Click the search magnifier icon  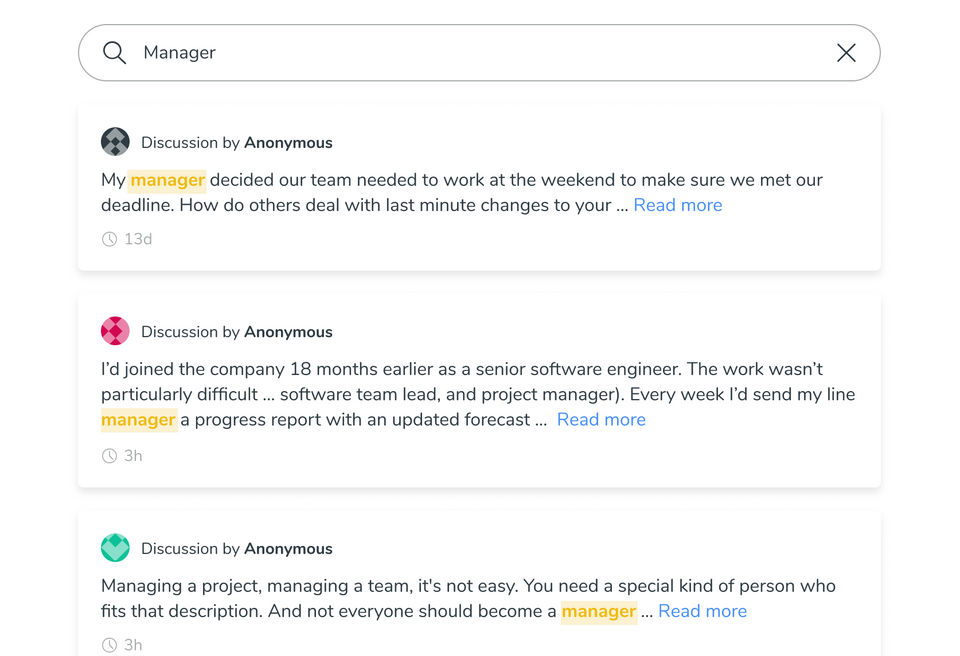point(115,53)
